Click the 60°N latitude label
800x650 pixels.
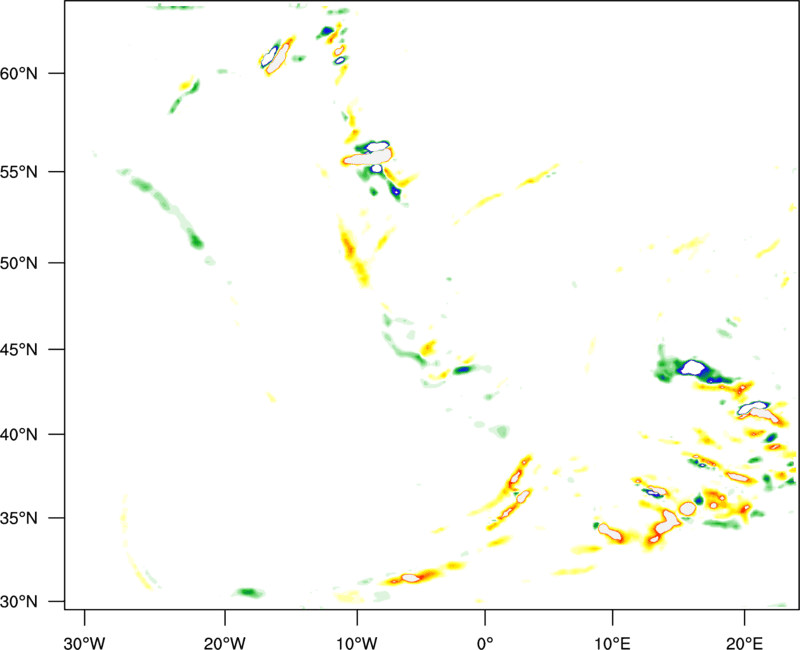pyautogui.click(x=18, y=73)
